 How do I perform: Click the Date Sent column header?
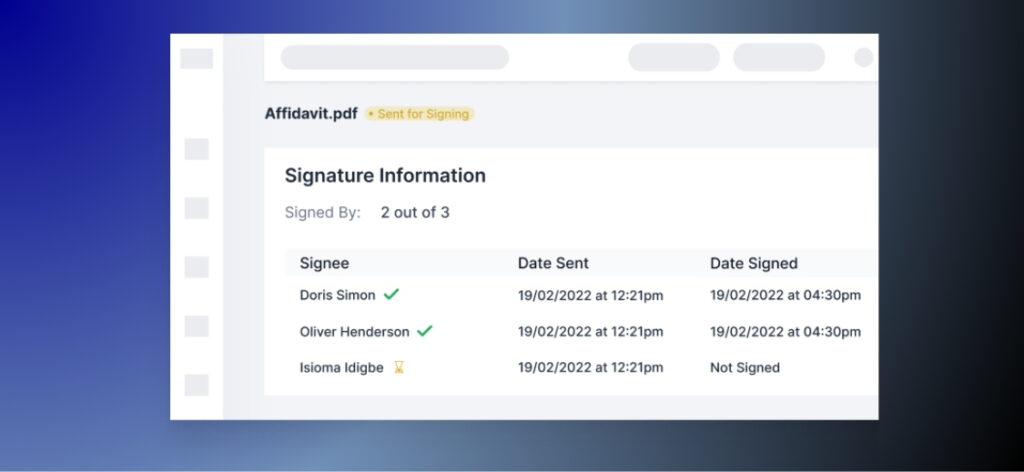coord(553,263)
